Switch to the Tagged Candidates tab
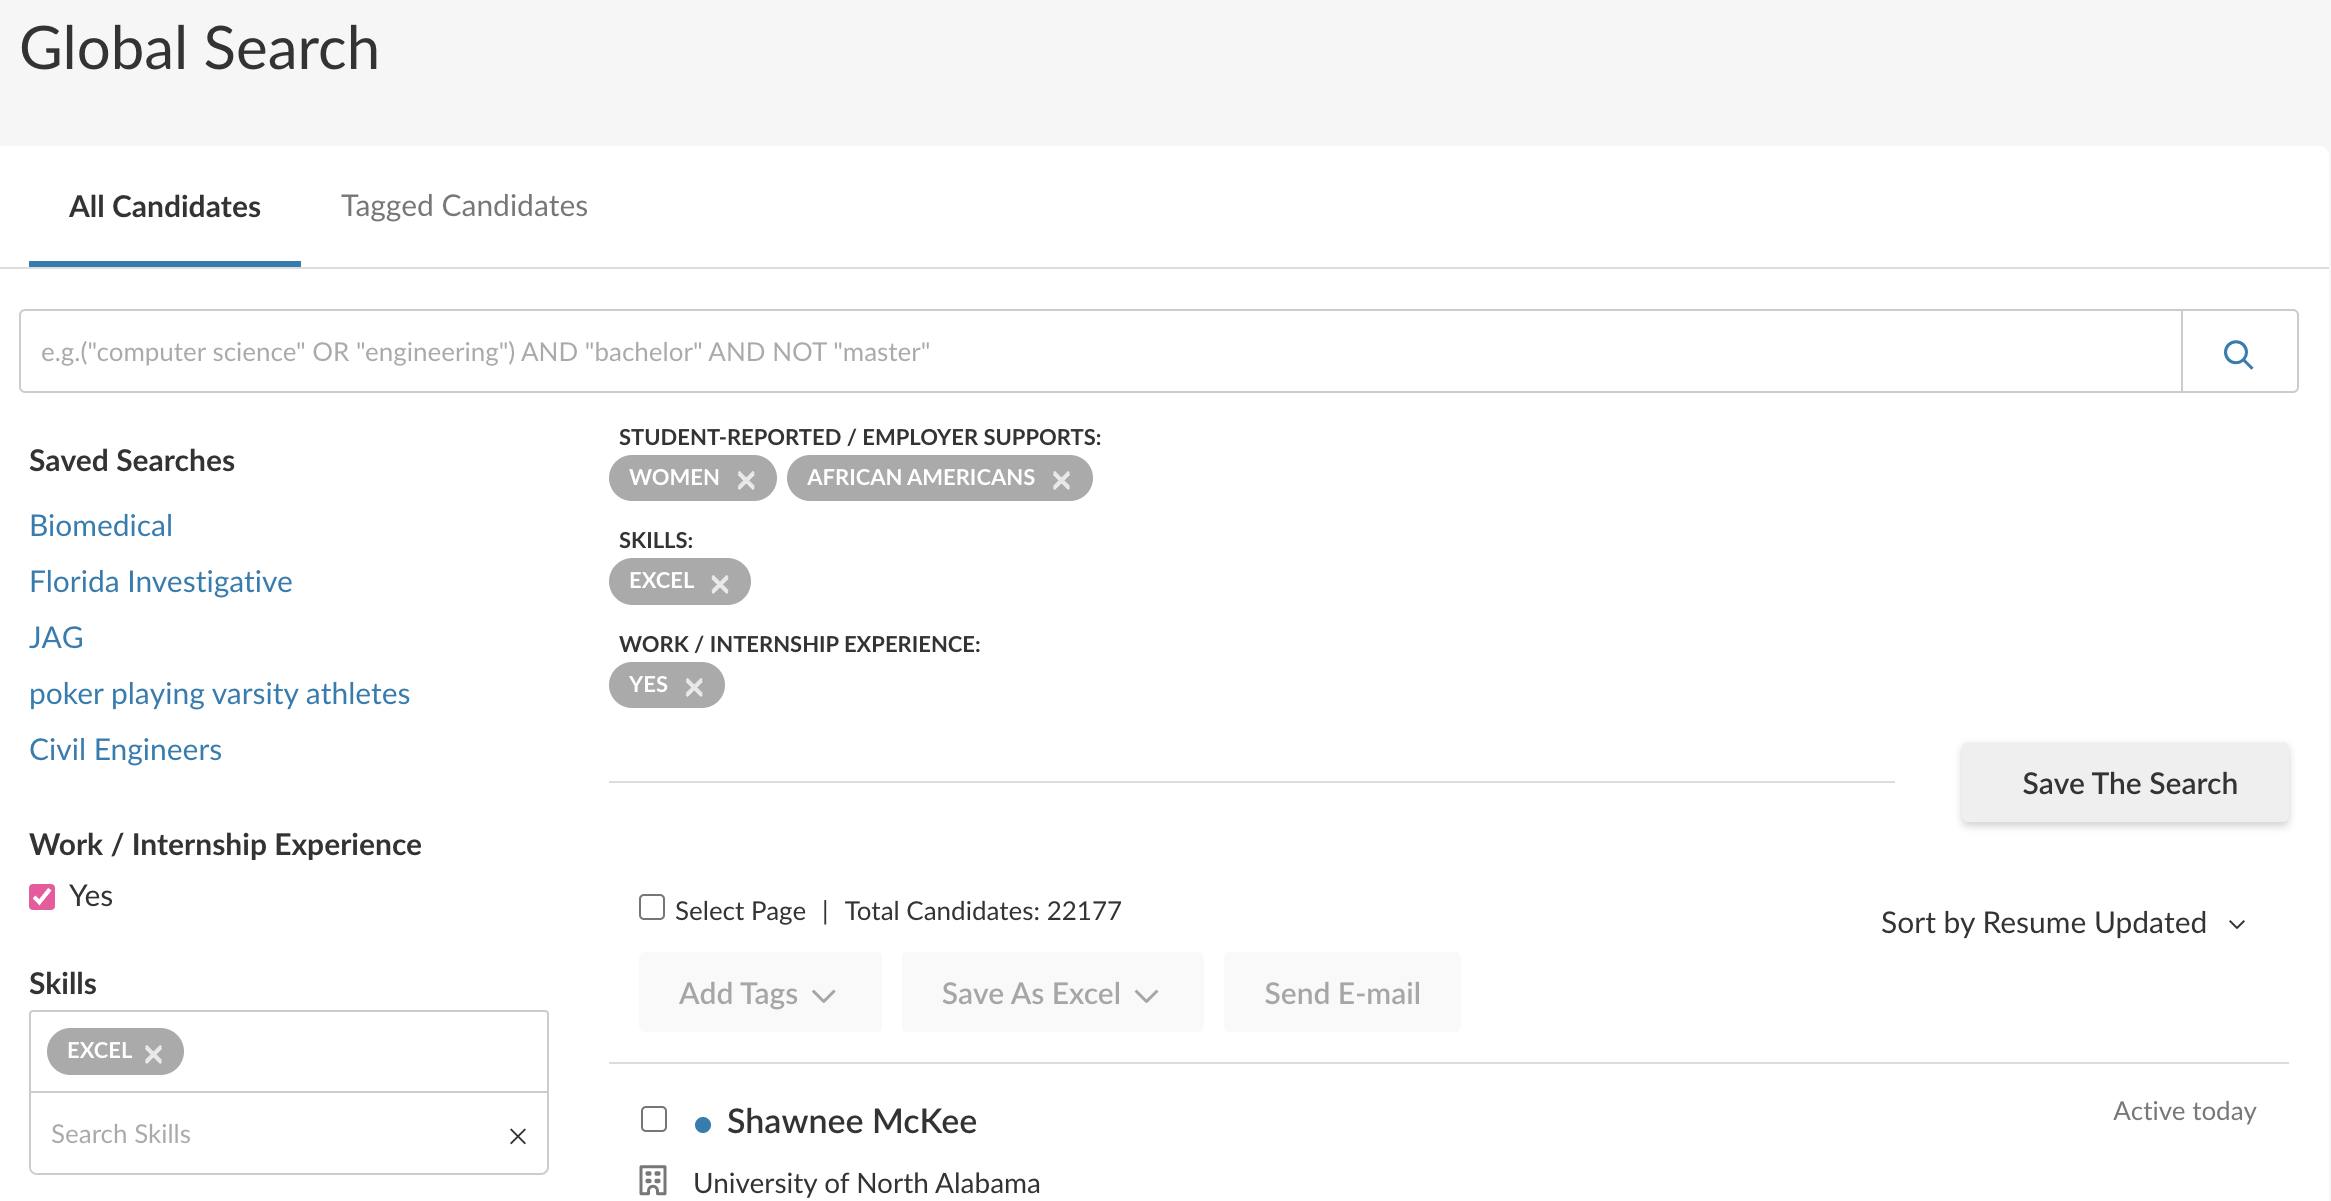Image resolution: width=2331 pixels, height=1201 pixels. point(464,206)
